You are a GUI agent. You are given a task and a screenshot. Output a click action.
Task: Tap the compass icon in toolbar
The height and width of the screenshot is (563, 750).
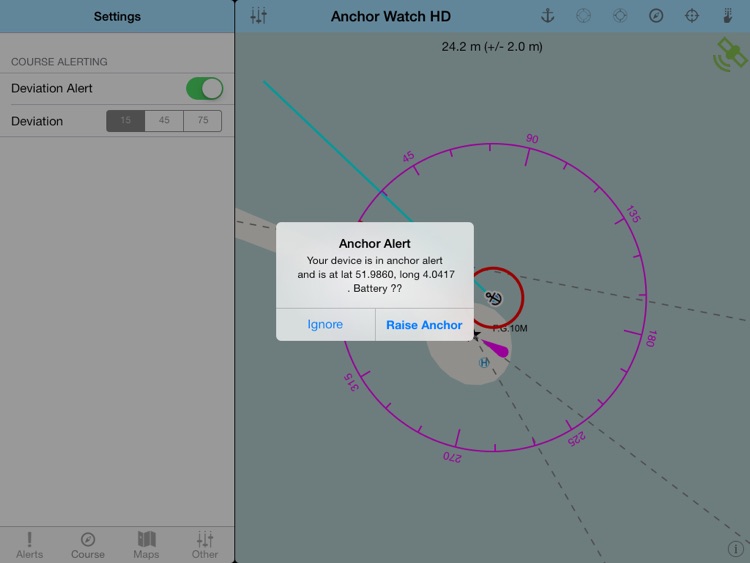[x=656, y=16]
